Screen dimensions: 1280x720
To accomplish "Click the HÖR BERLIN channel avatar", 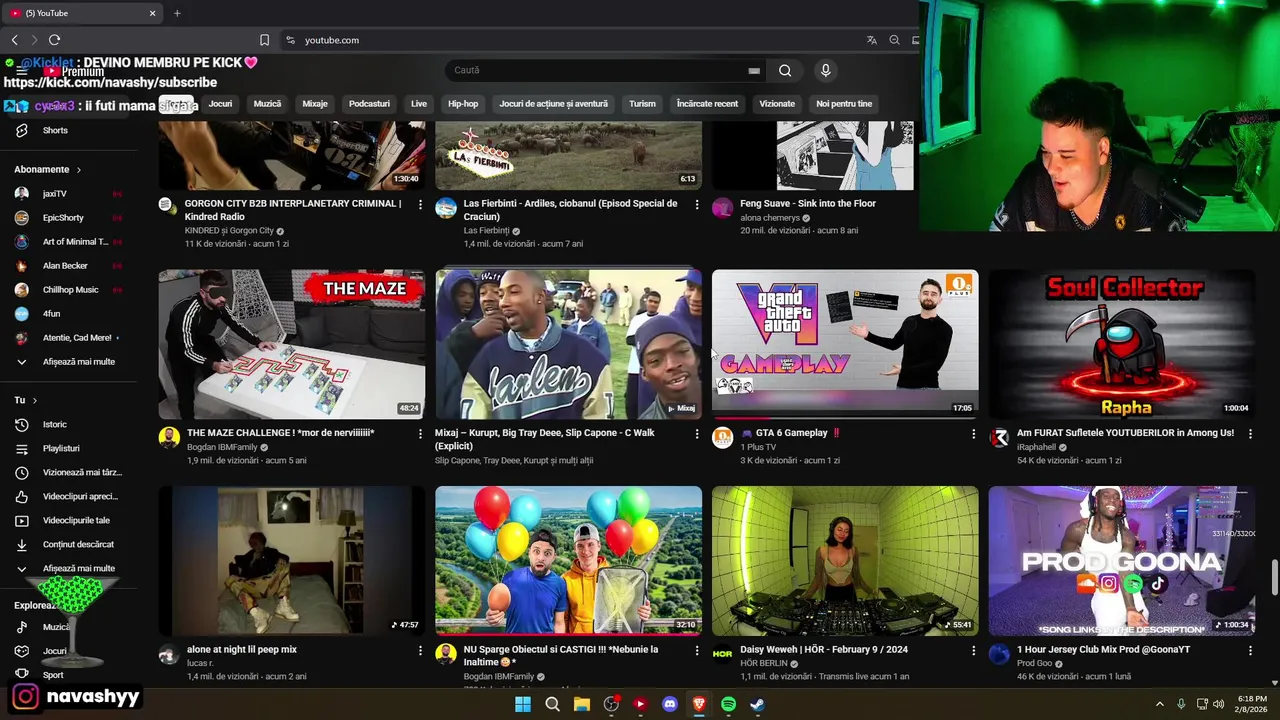I will pos(722,655).
